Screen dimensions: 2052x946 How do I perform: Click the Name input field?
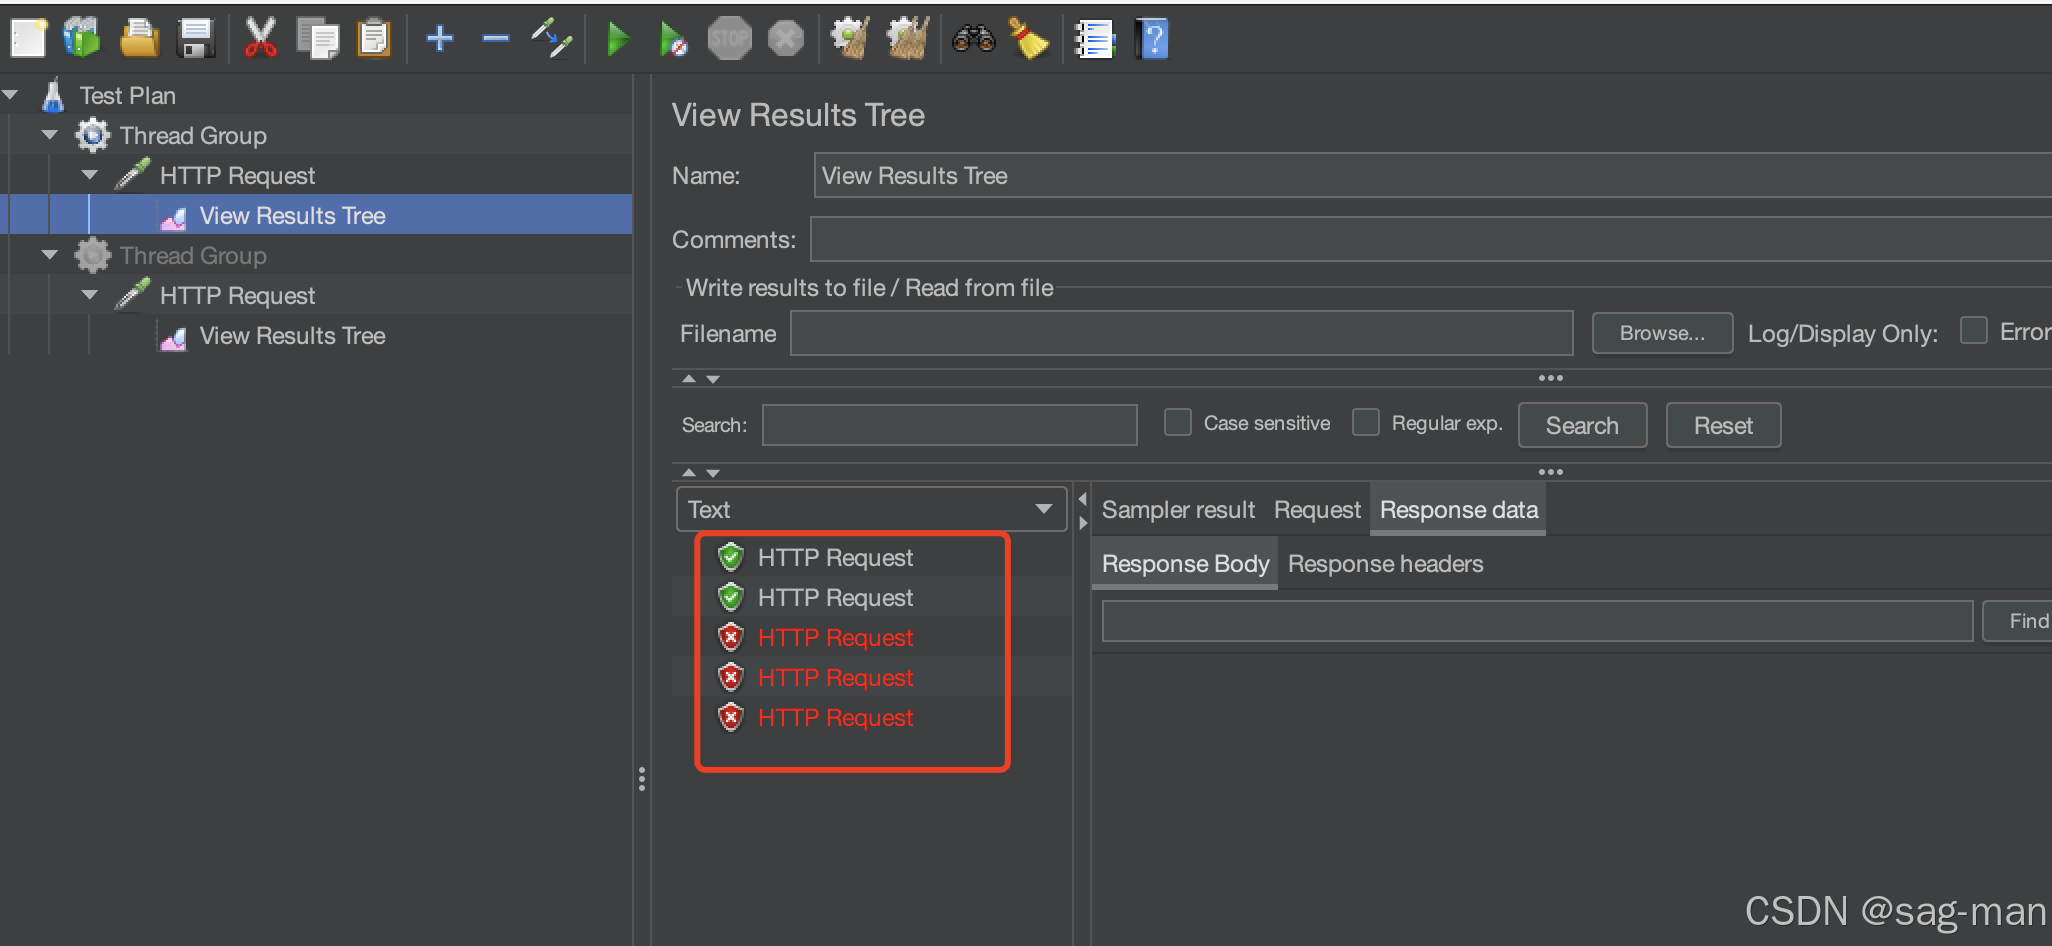1432,175
